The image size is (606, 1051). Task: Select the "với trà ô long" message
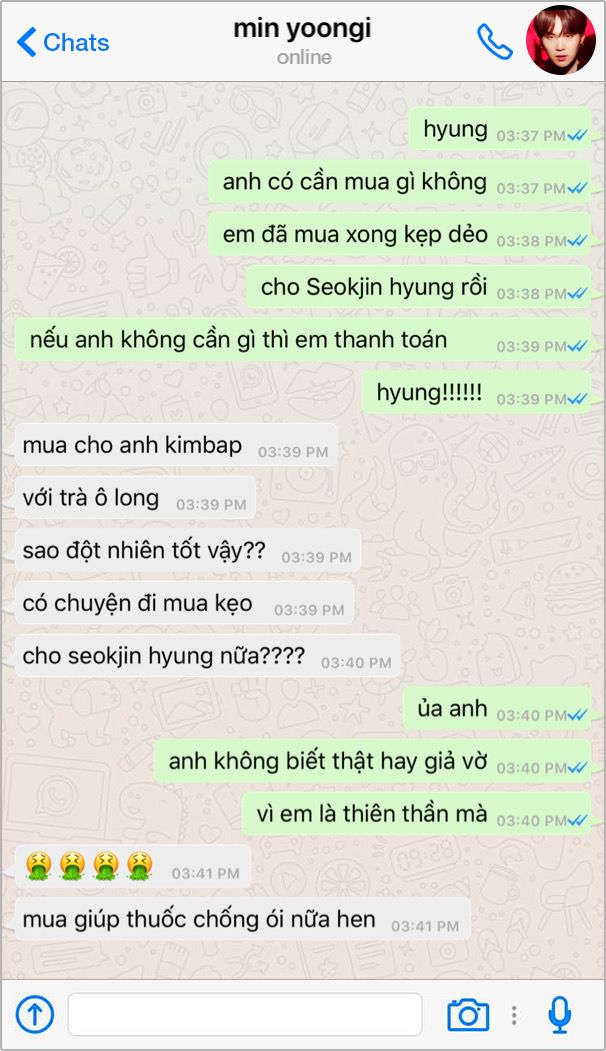(x=135, y=498)
